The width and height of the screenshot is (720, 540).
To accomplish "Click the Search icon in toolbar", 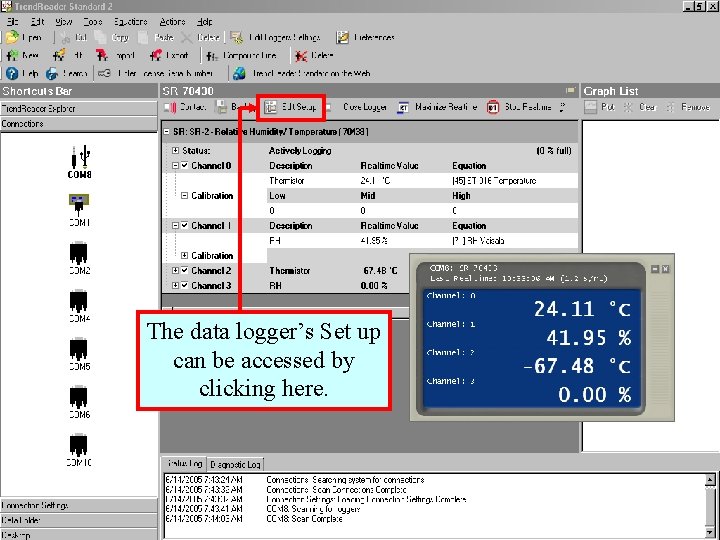I will pos(51,73).
